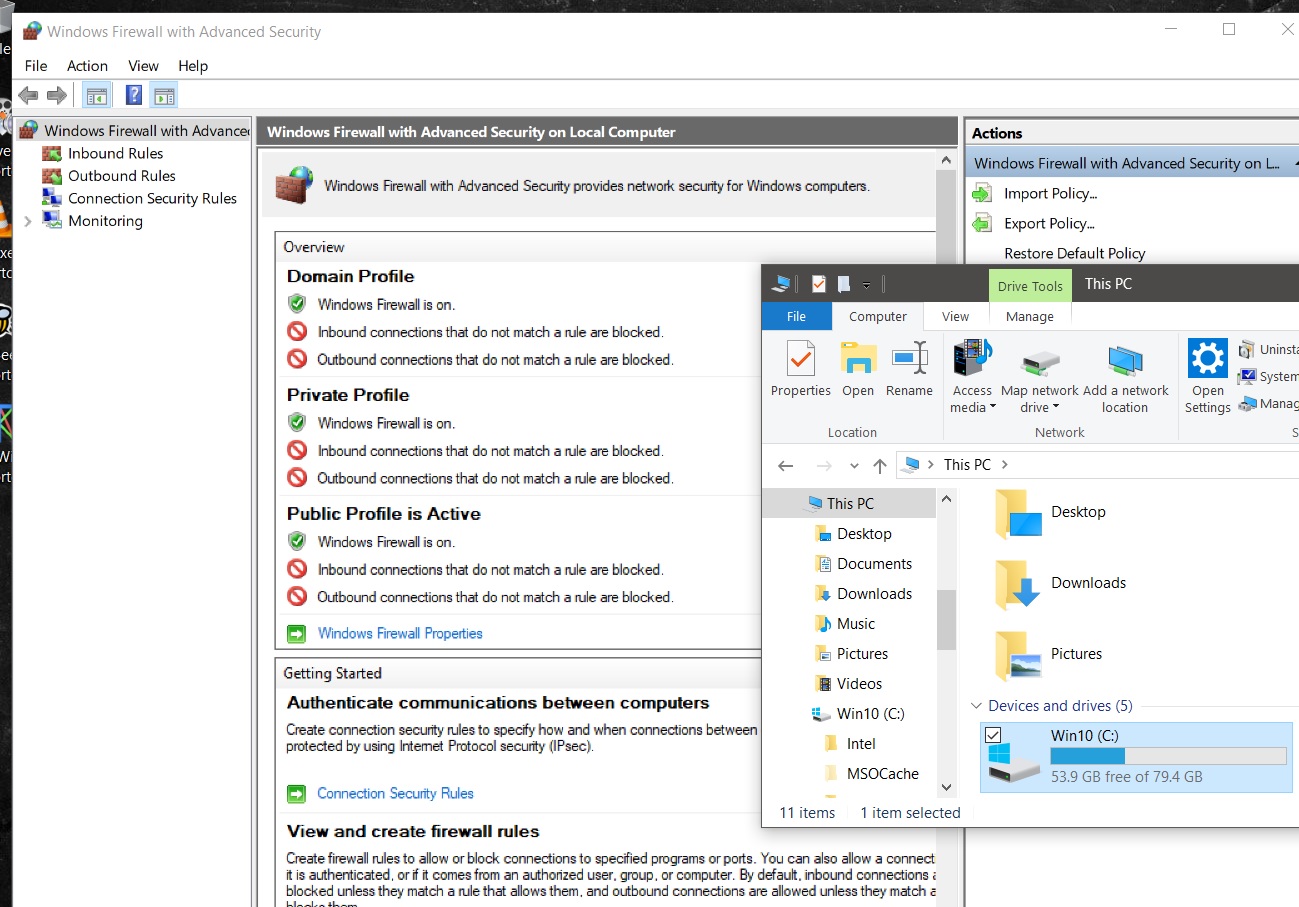The height and width of the screenshot is (907, 1299).
Task: Select the Monitoring node in the firewall tree
Action: (105, 221)
